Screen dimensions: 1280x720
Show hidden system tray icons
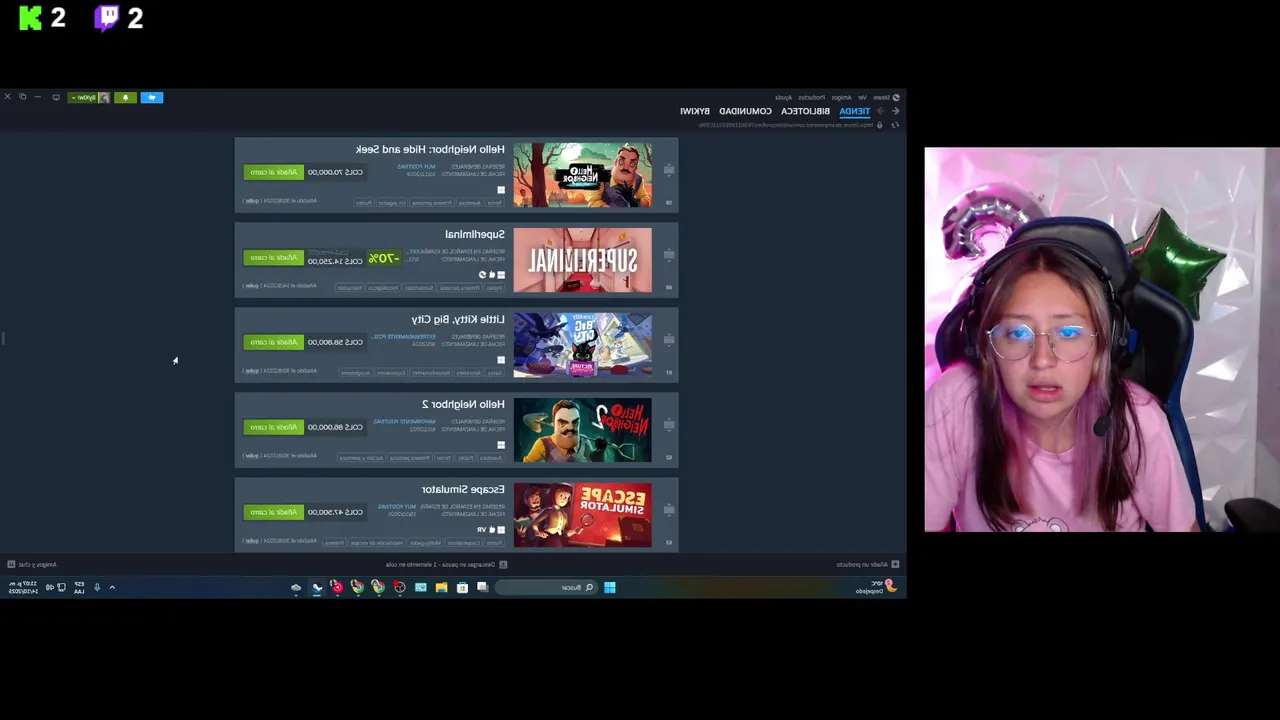click(x=112, y=587)
